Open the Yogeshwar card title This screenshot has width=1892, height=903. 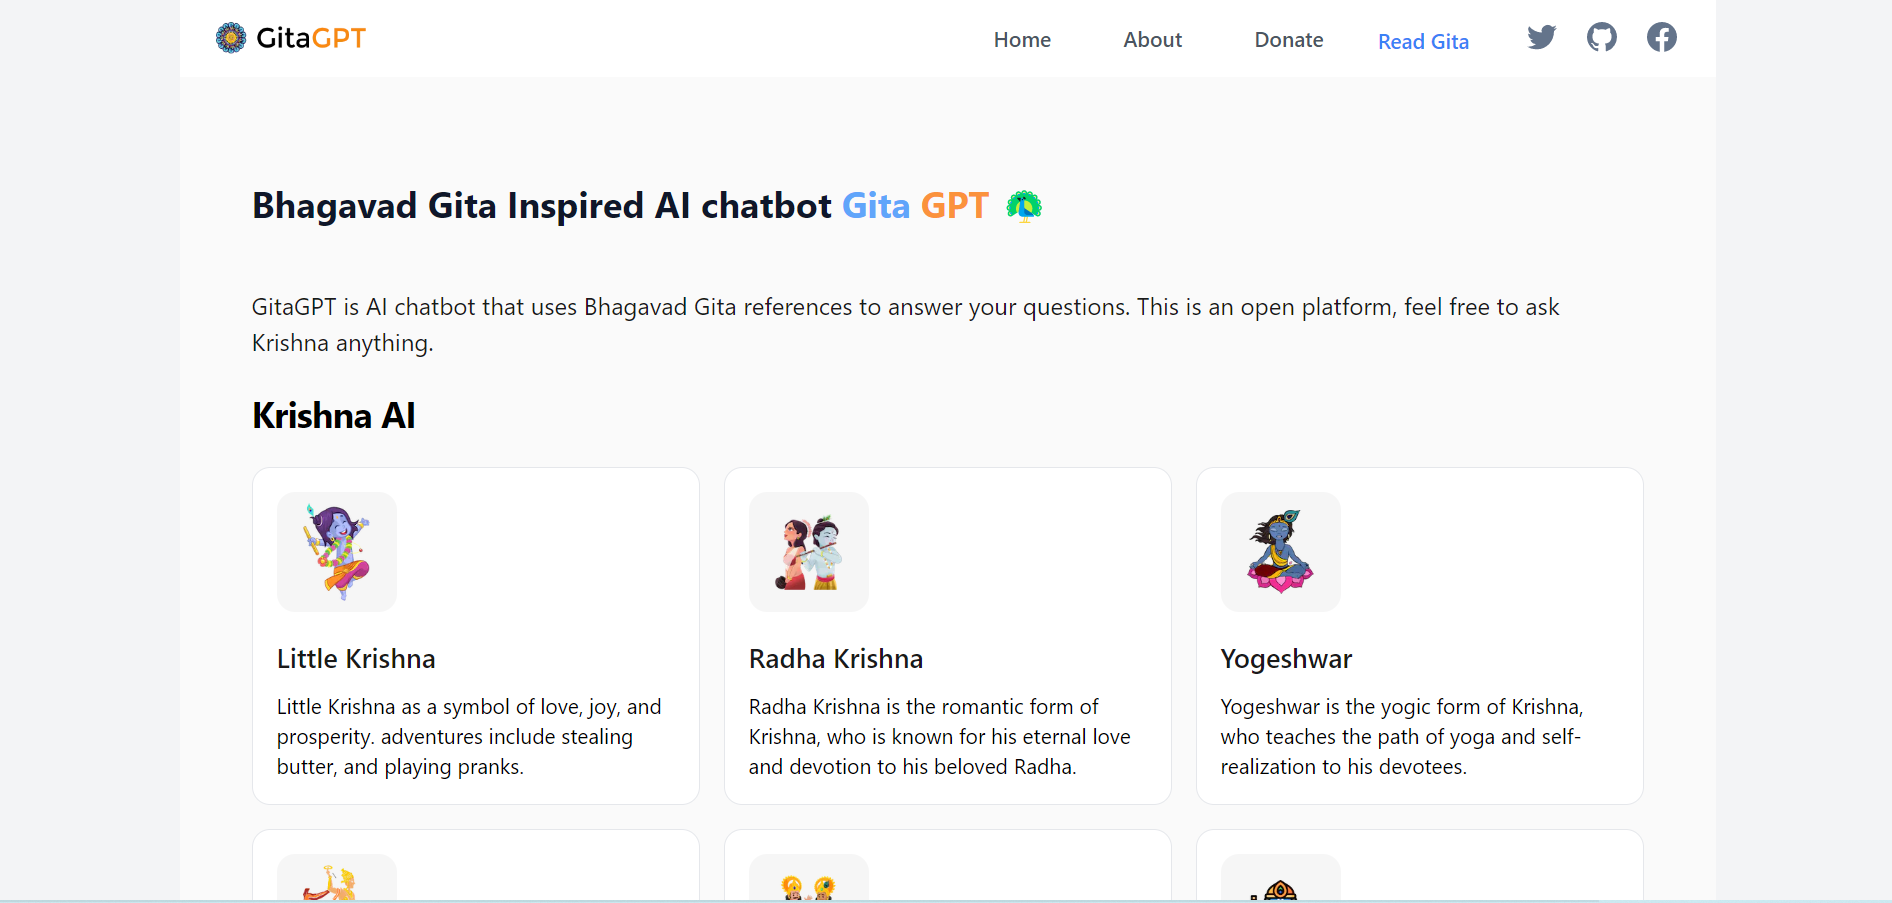click(x=1286, y=659)
